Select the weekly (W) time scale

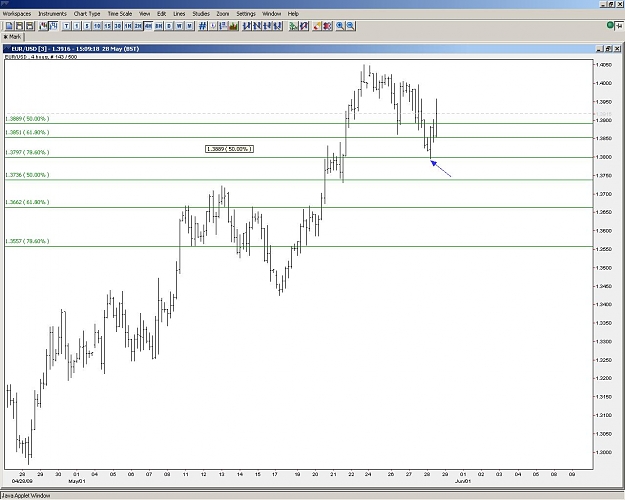[179, 26]
